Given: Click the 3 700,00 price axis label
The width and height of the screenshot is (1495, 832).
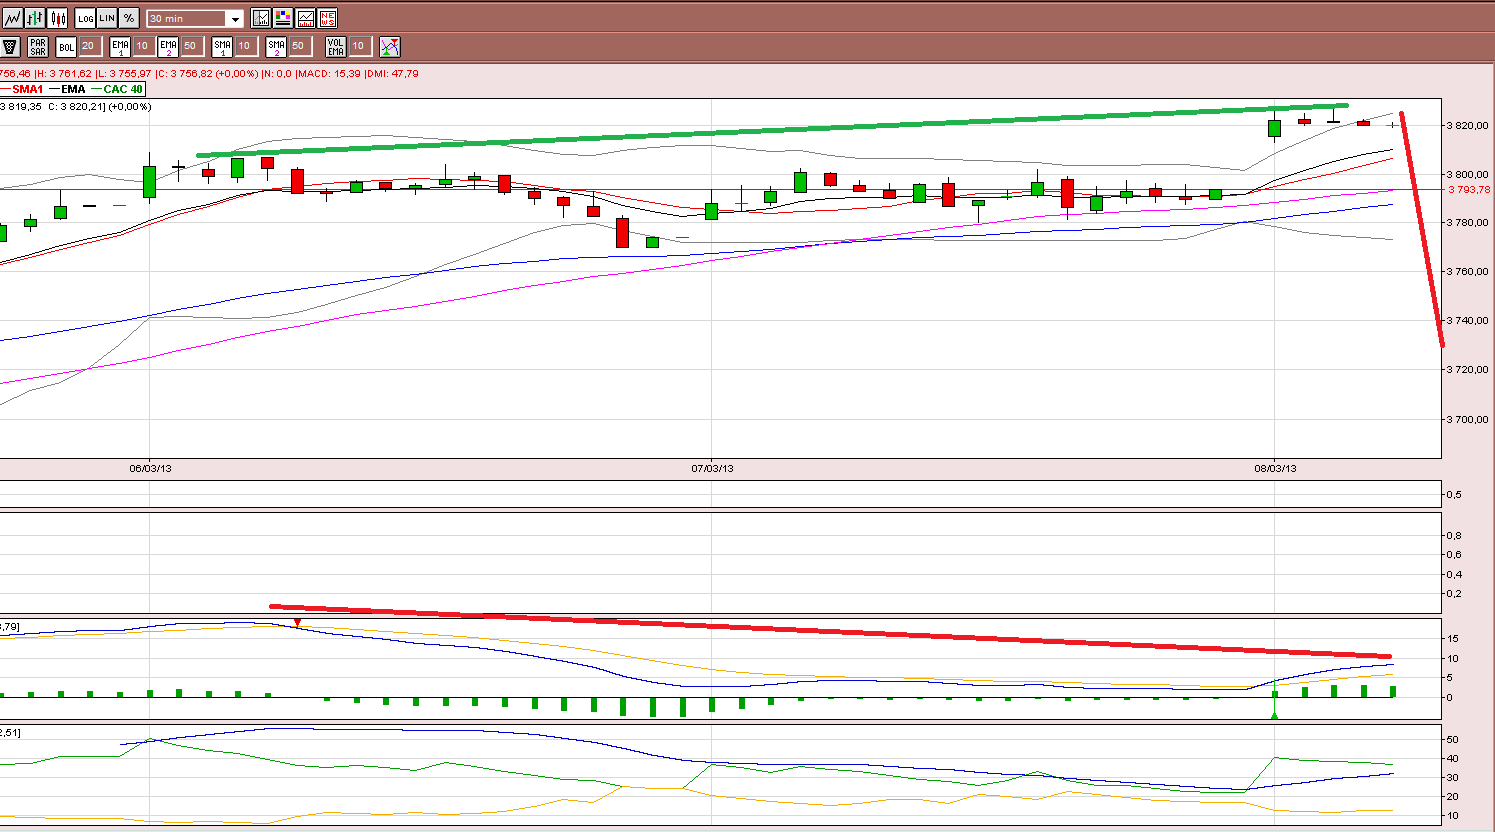Looking at the screenshot, I should tap(1468, 419).
